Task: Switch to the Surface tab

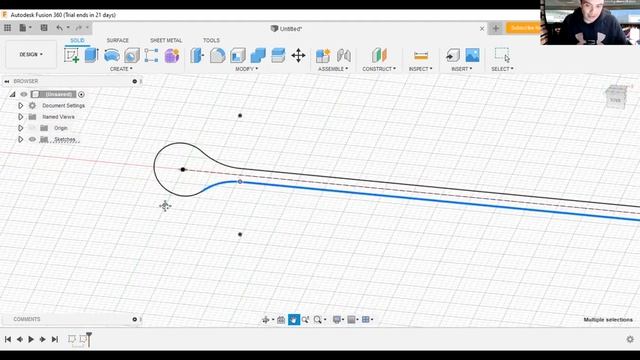Action: coord(118,40)
